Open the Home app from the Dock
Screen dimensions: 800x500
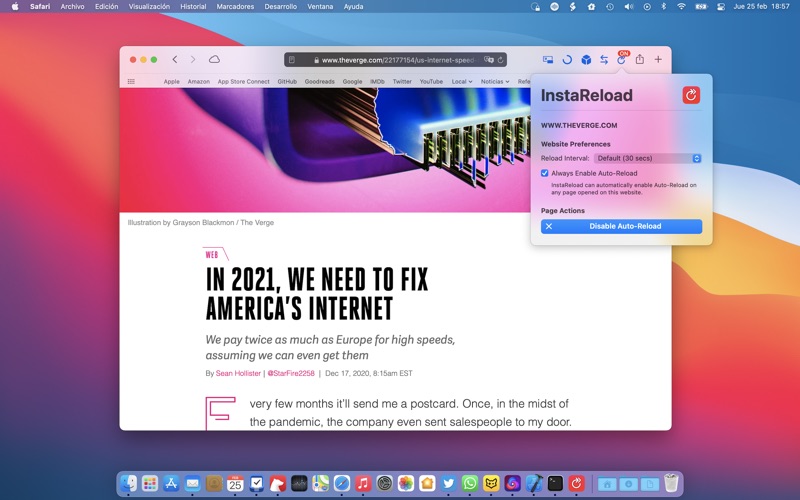click(x=427, y=483)
